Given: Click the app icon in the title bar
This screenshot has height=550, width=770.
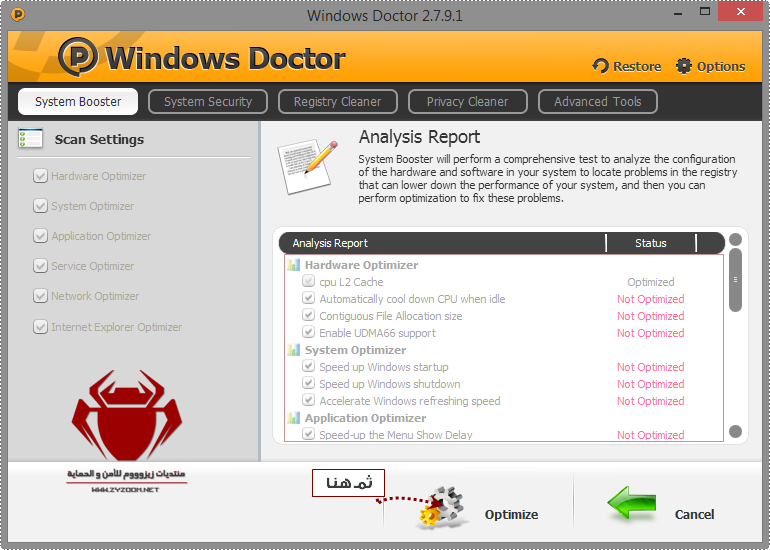Looking at the screenshot, I should click(18, 15).
